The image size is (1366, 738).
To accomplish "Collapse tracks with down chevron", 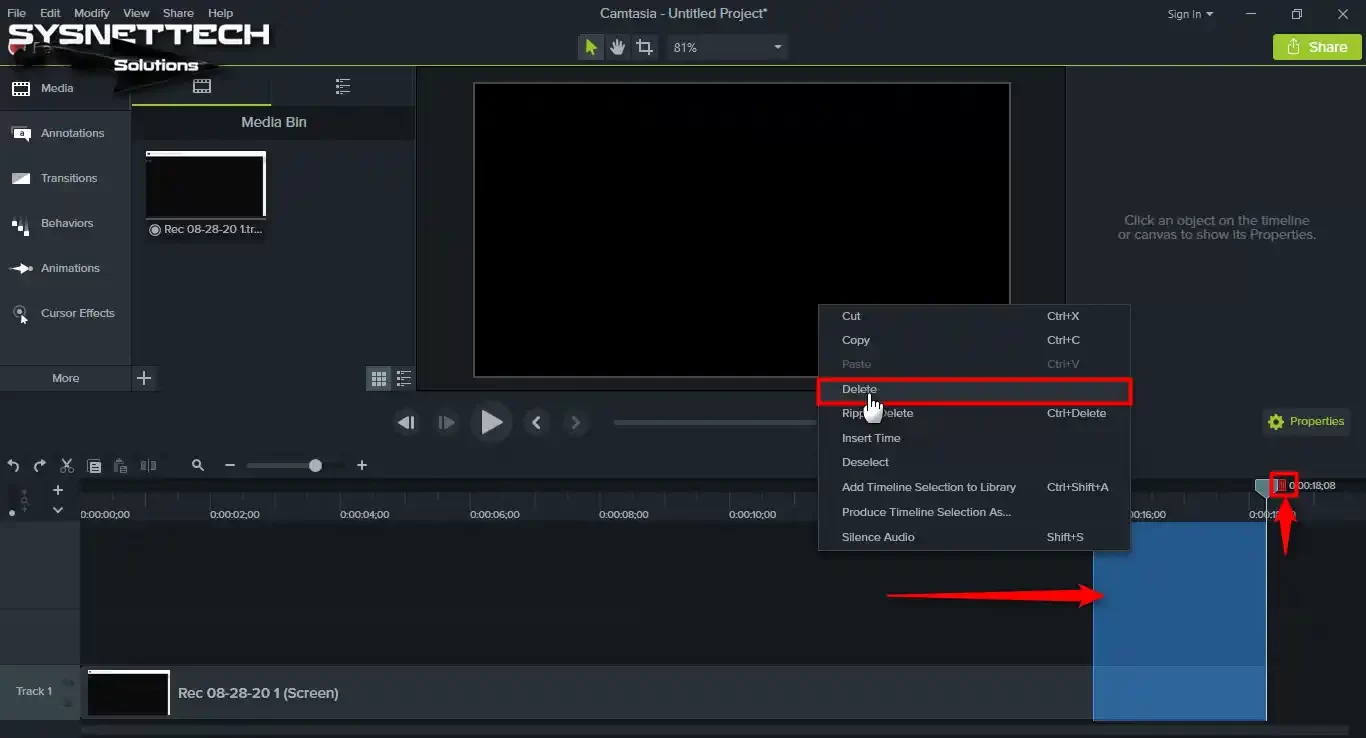I will [x=58, y=510].
